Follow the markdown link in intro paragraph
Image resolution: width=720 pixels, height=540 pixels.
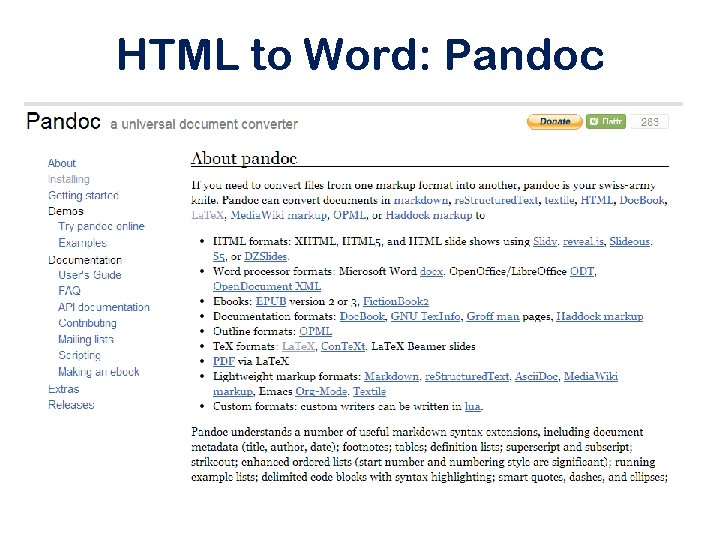421,200
